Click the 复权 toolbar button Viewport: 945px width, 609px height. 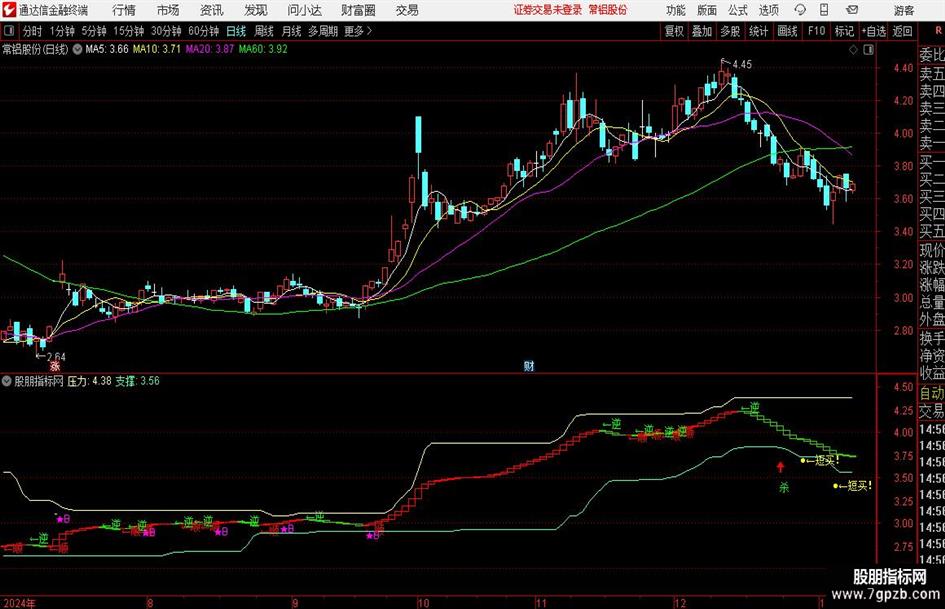pyautogui.click(x=674, y=31)
